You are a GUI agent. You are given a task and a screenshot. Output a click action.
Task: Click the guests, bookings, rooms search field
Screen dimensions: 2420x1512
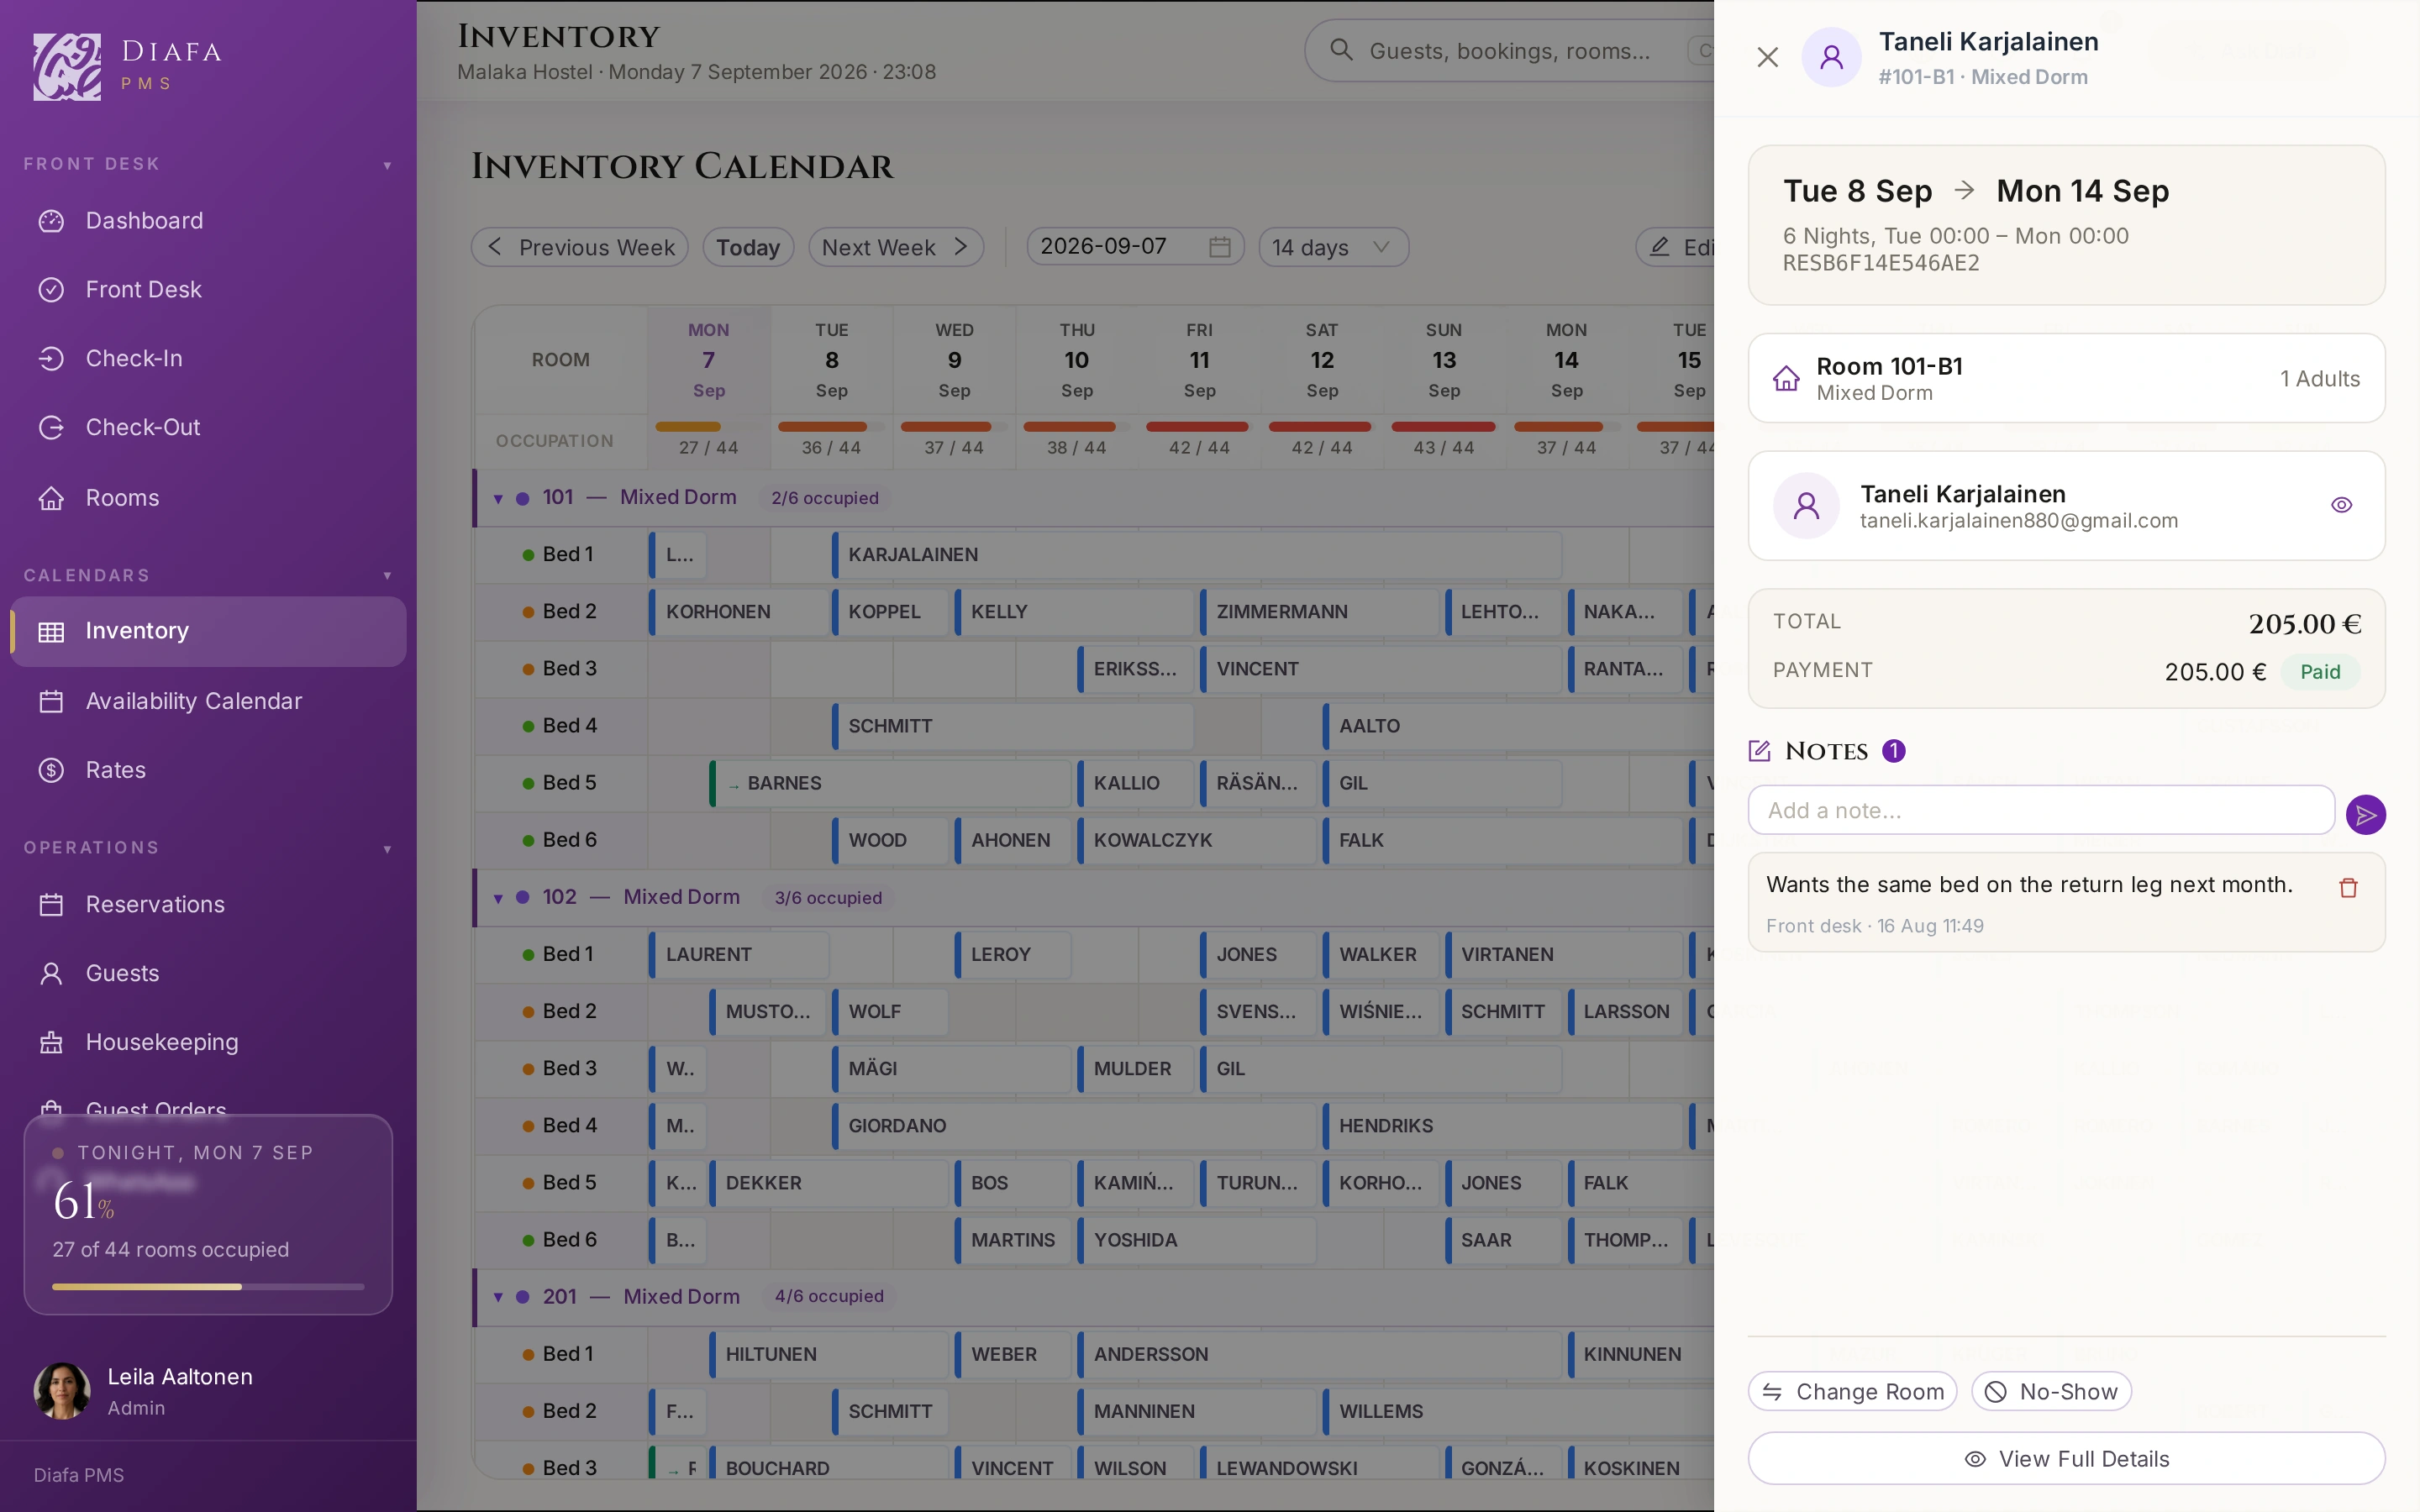click(x=1510, y=50)
